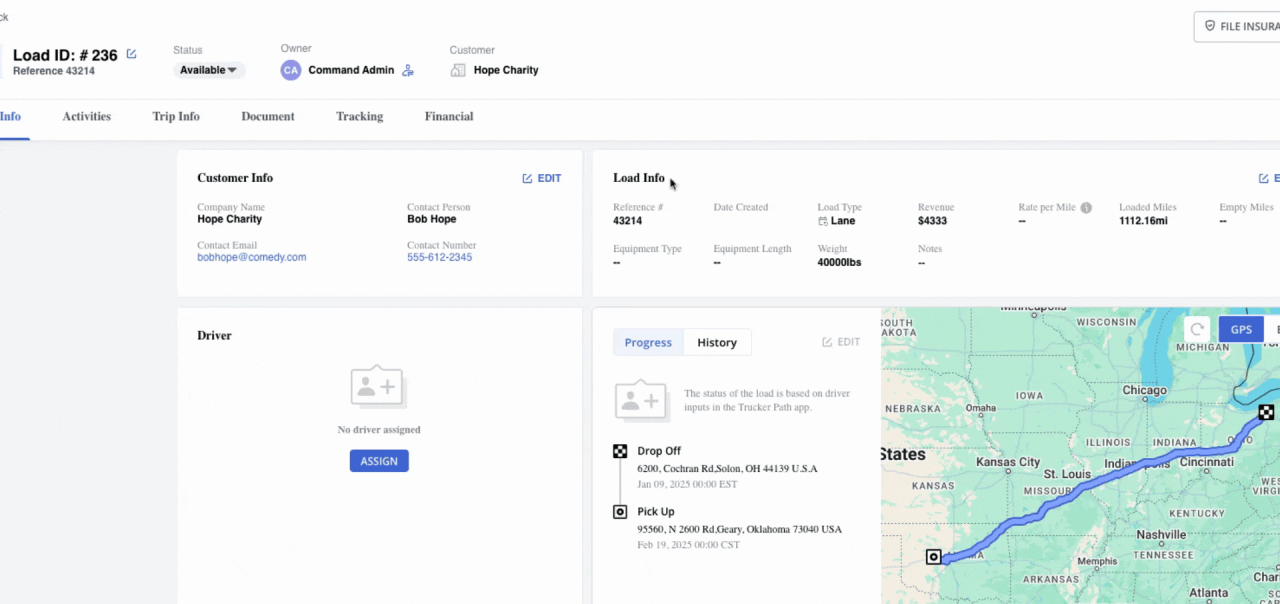
Task: Switch to the History toggle view
Action: (716, 342)
